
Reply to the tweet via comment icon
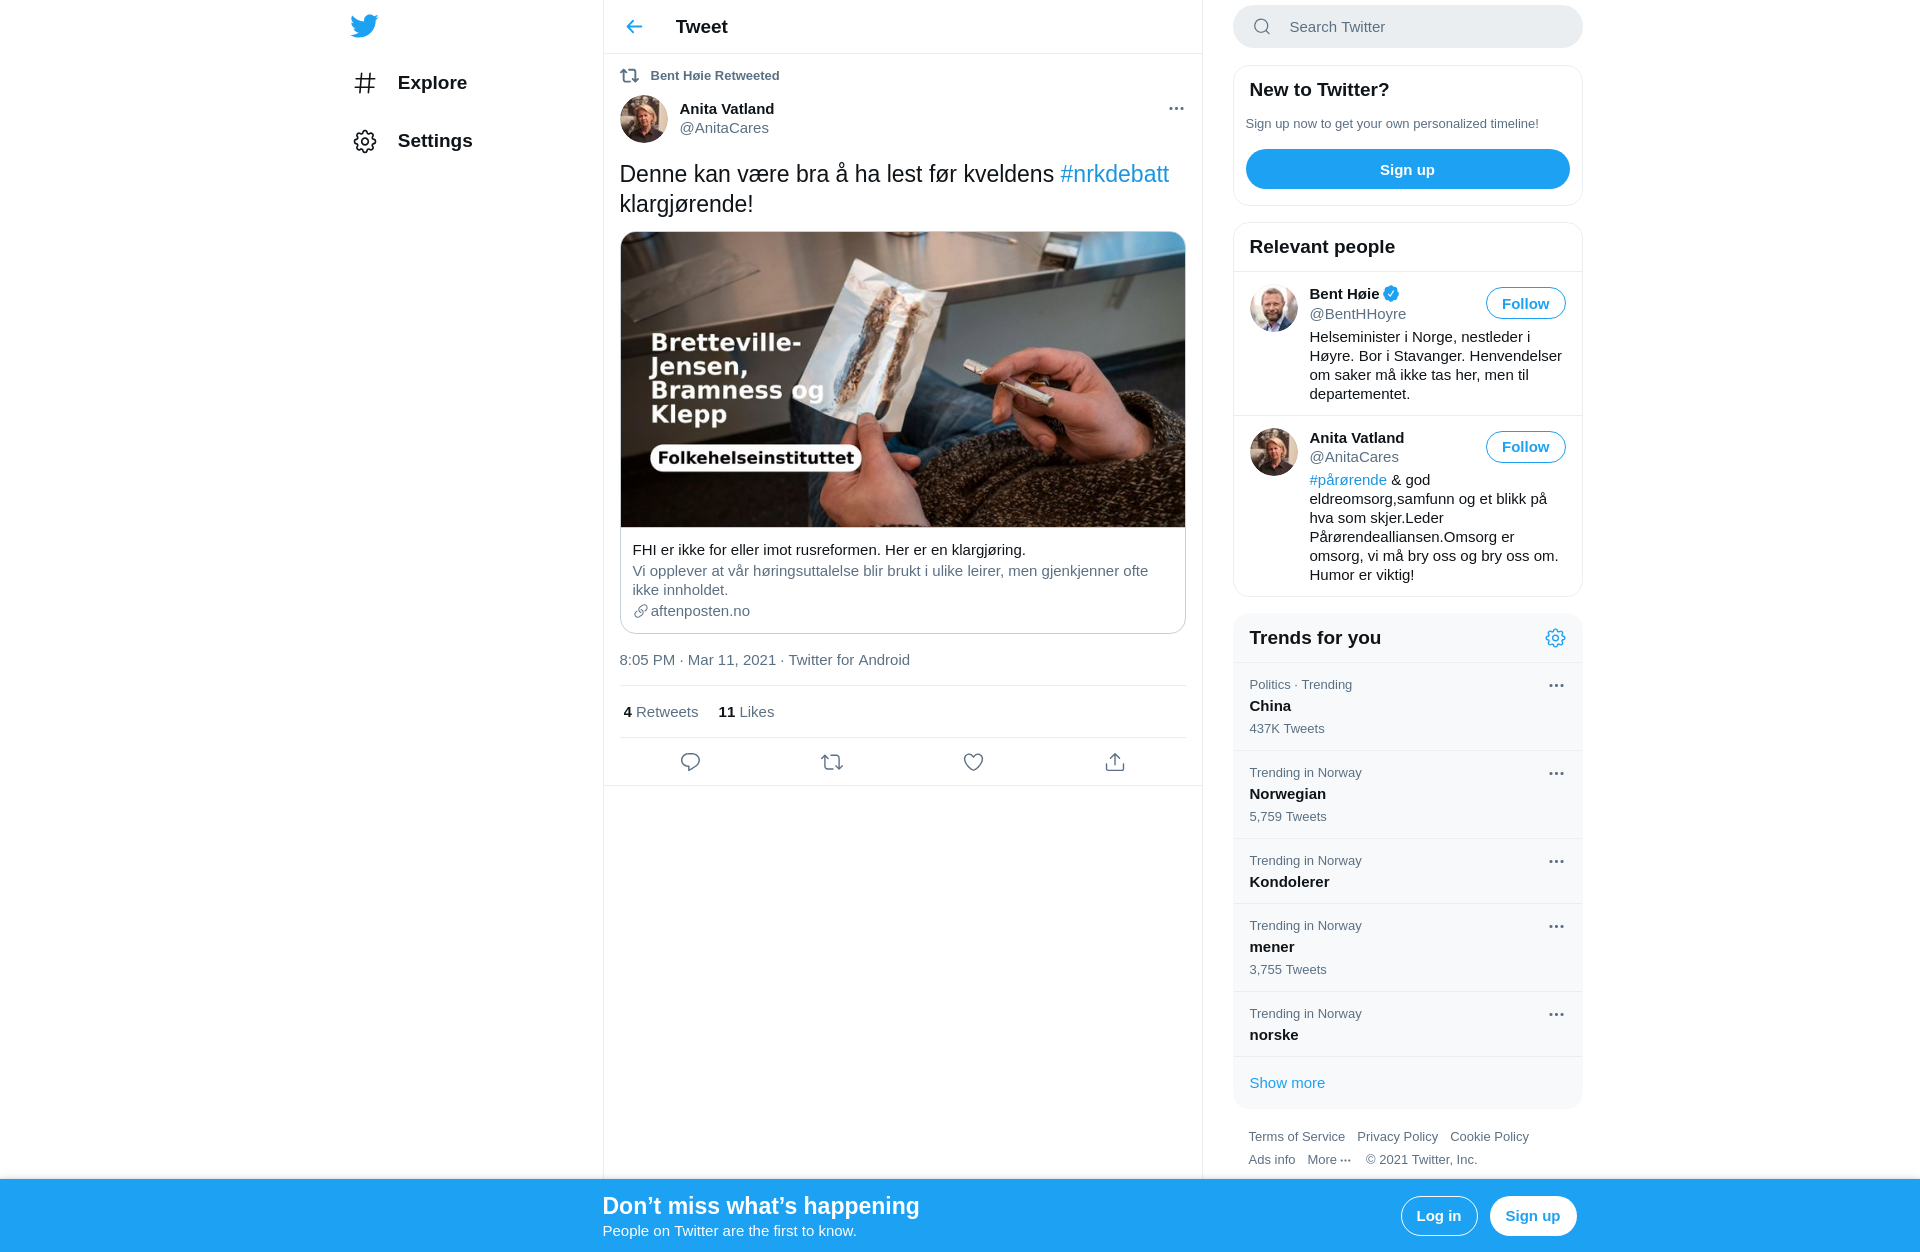pos(690,762)
